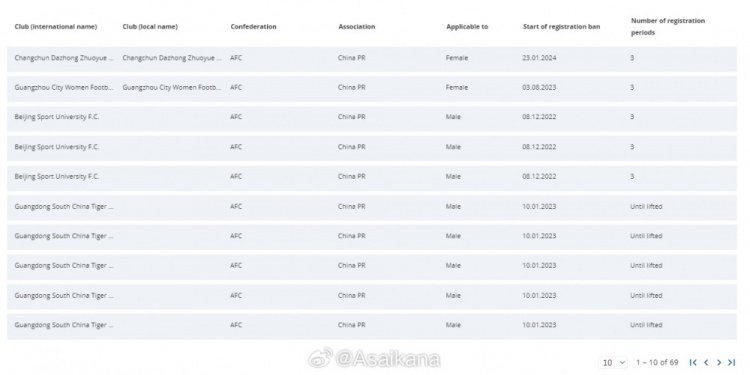Select first Beijing Sport University F.C. row
The width and height of the screenshot is (750, 375).
click(372, 118)
